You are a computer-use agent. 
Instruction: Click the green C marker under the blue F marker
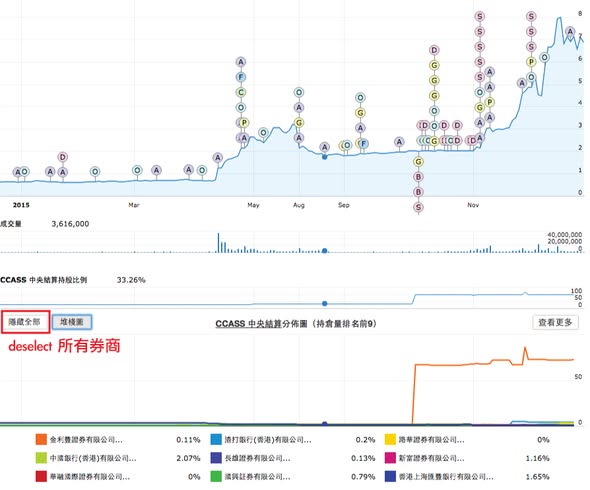[241, 92]
